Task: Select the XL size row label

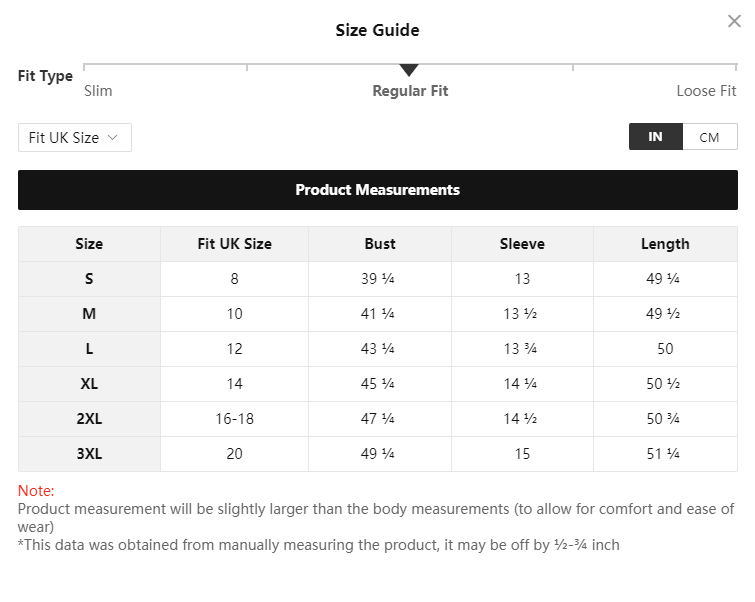Action: 89,384
